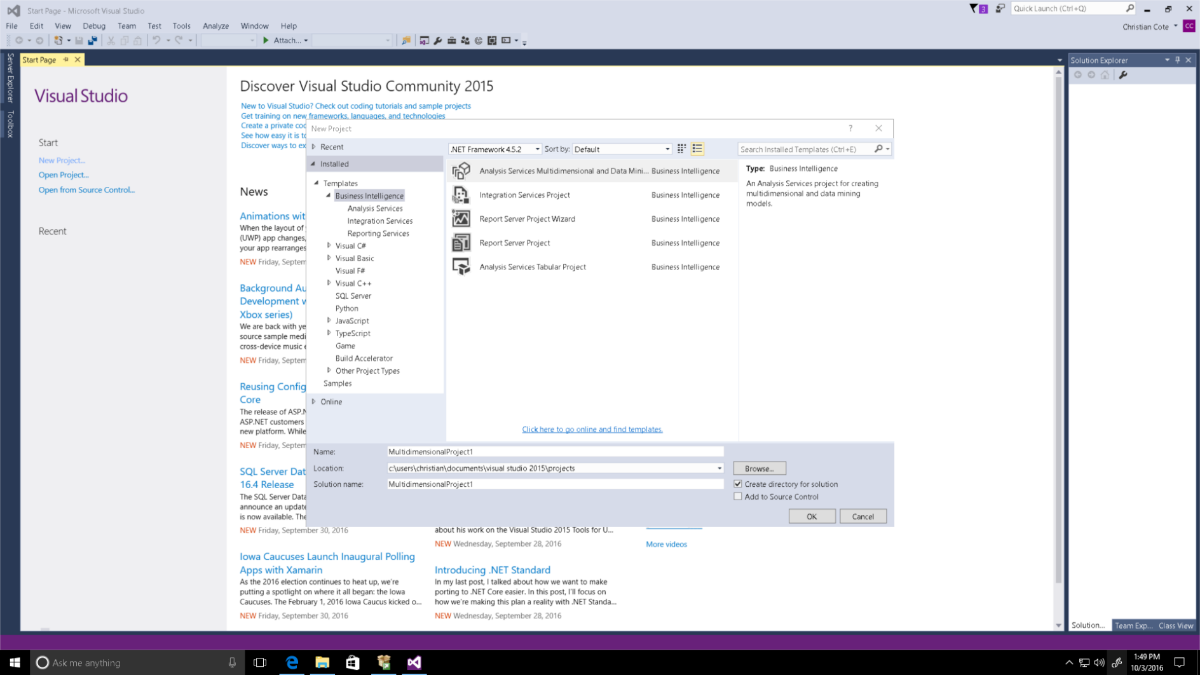The height and width of the screenshot is (675, 1200).
Task: Select SQL Server in the template tree
Action: point(353,296)
